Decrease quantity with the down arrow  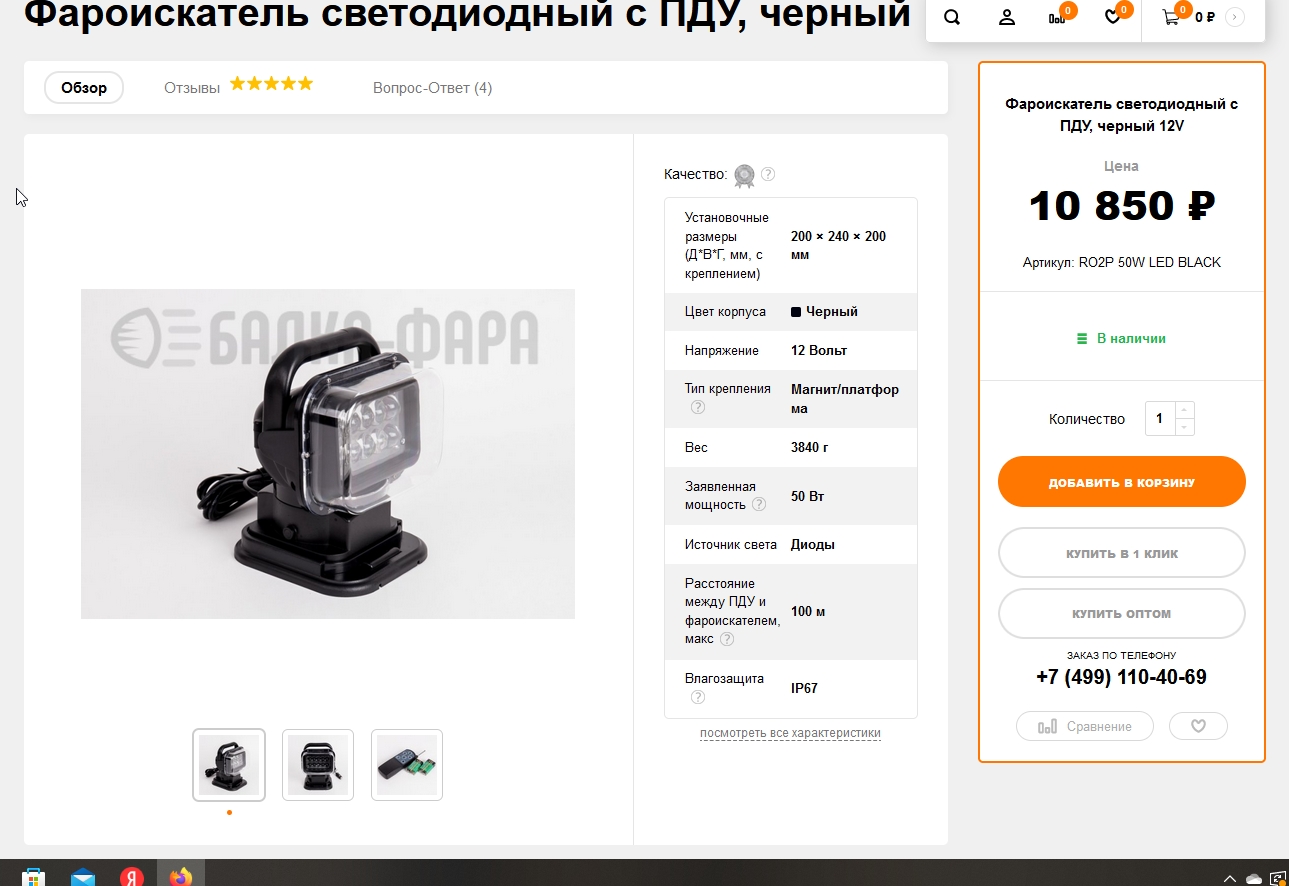(x=1185, y=427)
